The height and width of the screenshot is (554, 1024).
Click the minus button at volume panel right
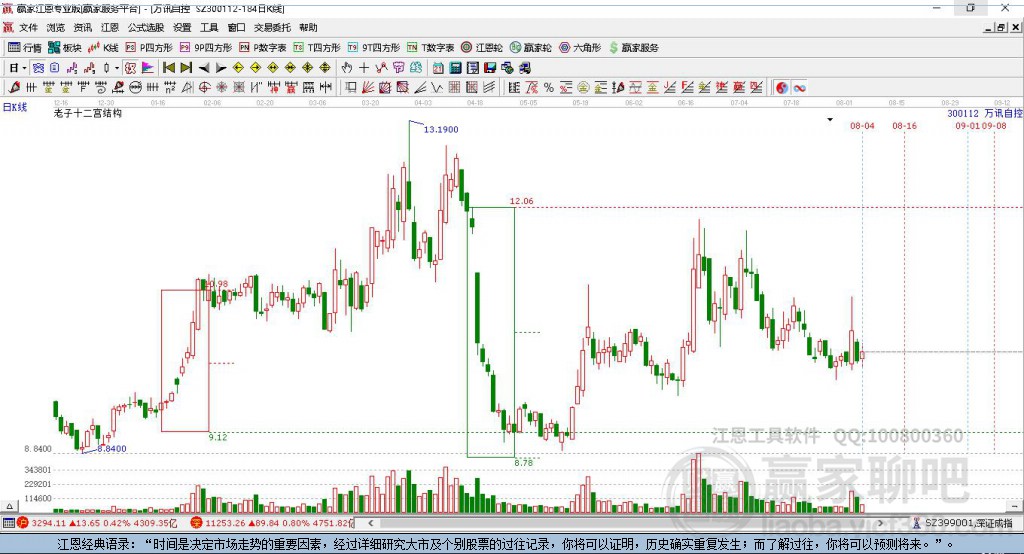coord(1014,506)
